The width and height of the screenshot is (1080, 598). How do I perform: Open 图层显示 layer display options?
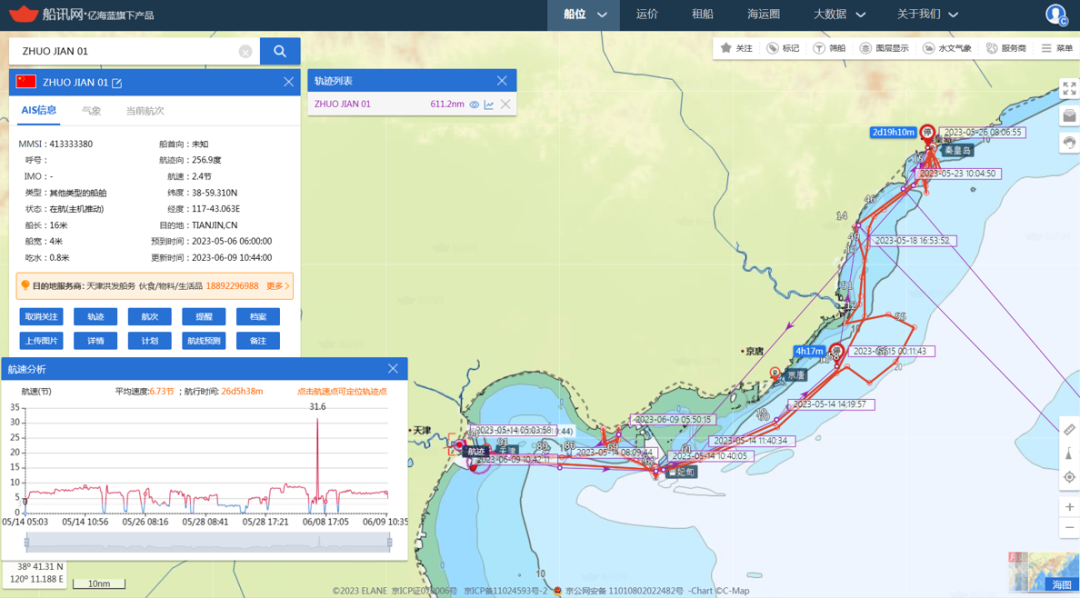point(884,48)
